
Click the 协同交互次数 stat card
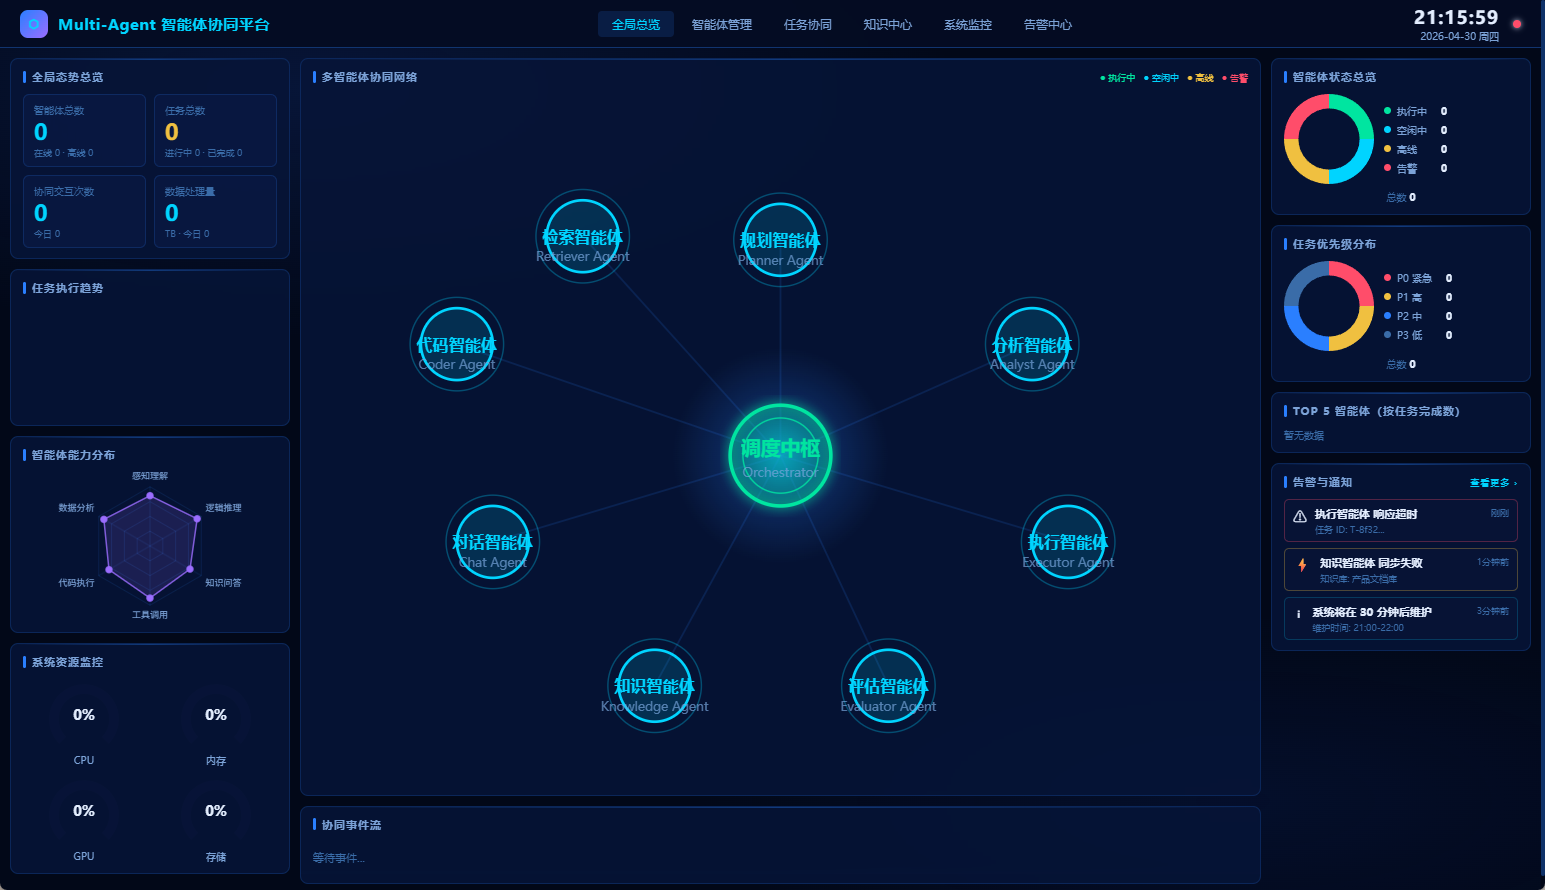[x=85, y=211]
